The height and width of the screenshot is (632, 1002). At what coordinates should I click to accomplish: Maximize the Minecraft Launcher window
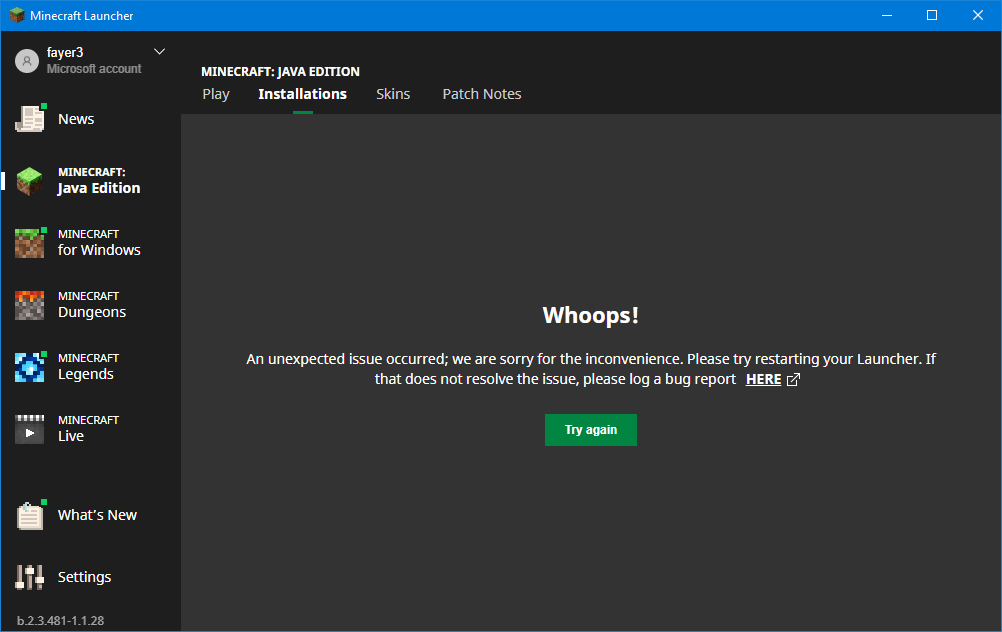[932, 15]
